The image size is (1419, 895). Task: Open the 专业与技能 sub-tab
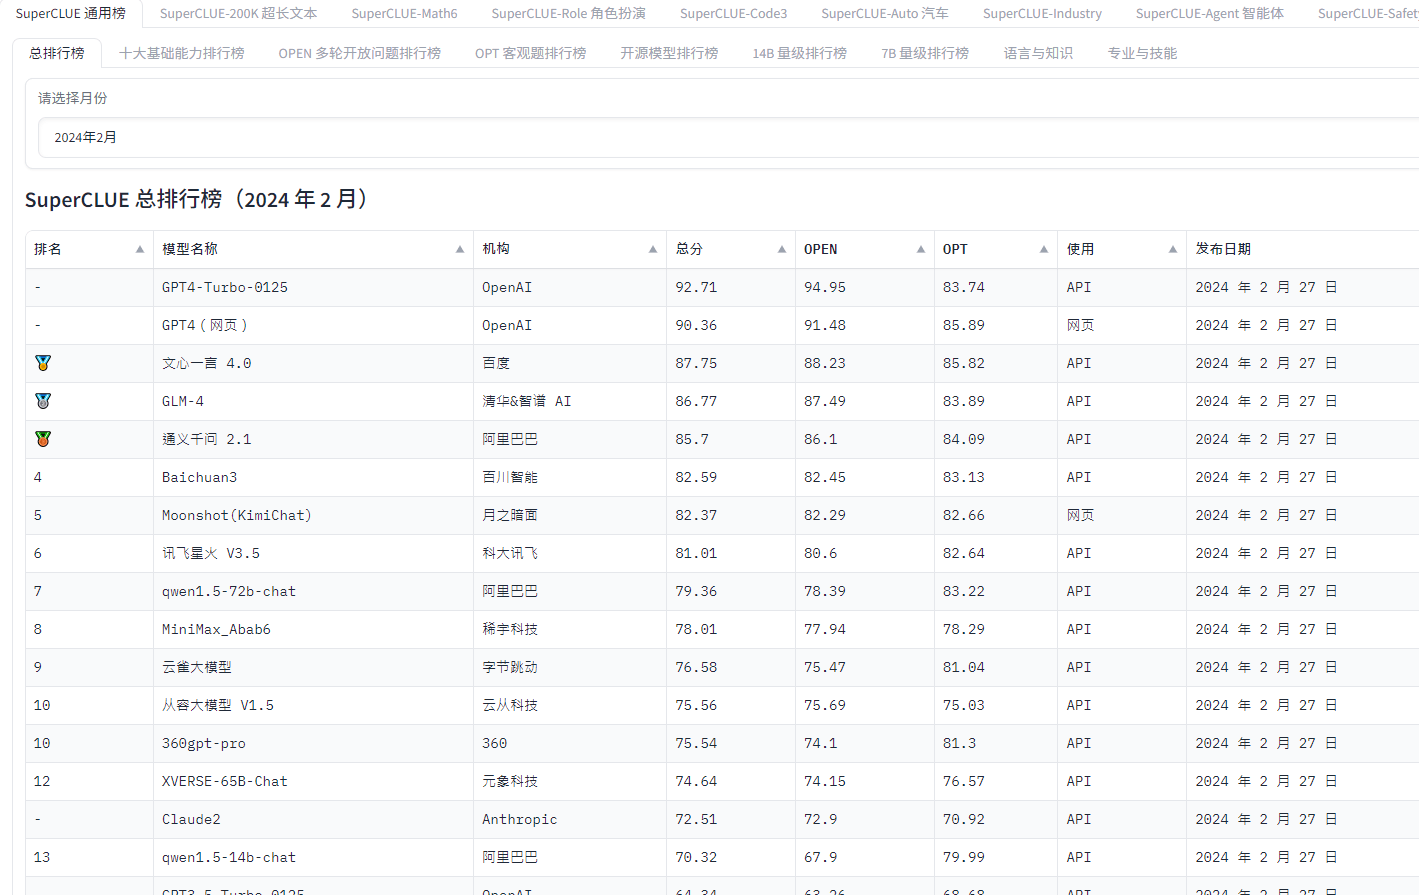click(1142, 53)
